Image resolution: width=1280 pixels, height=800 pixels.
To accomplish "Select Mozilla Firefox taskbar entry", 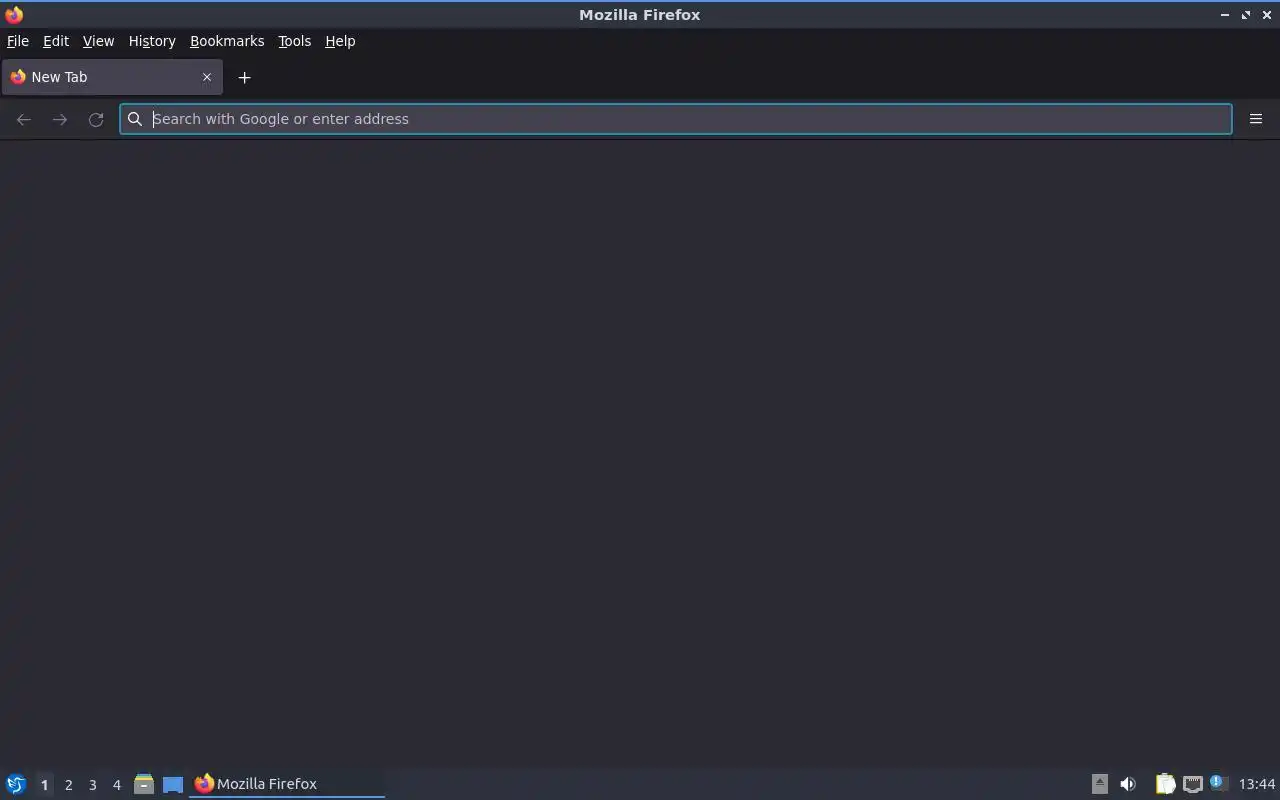I will click(287, 784).
